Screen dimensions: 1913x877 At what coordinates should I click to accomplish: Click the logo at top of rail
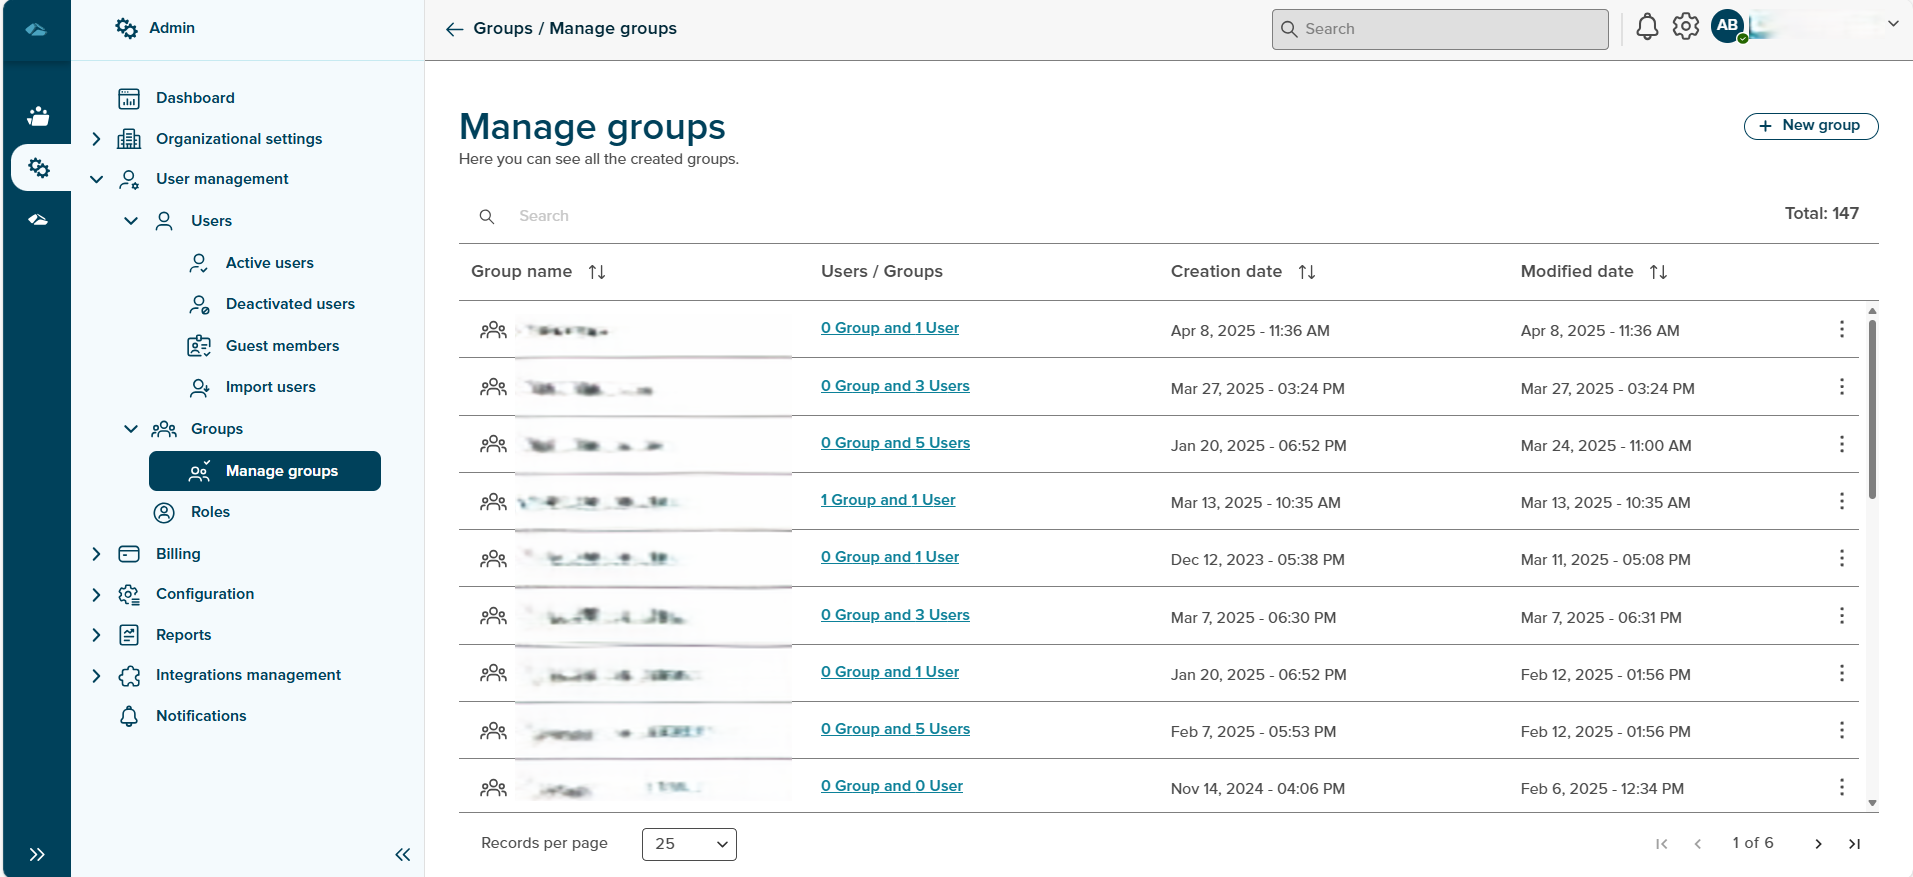pyautogui.click(x=36, y=30)
